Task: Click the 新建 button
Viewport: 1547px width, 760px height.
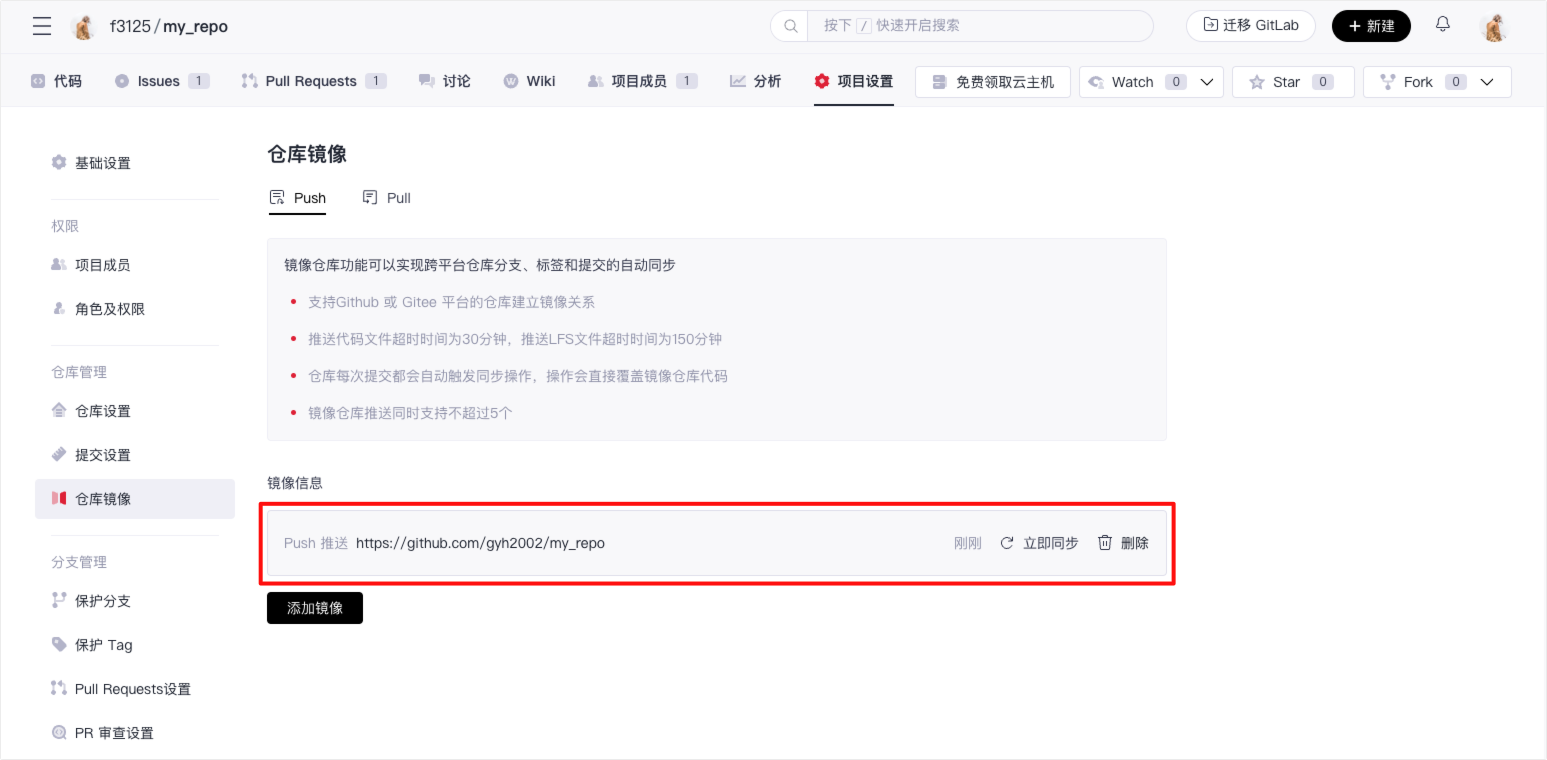Action: [1370, 26]
